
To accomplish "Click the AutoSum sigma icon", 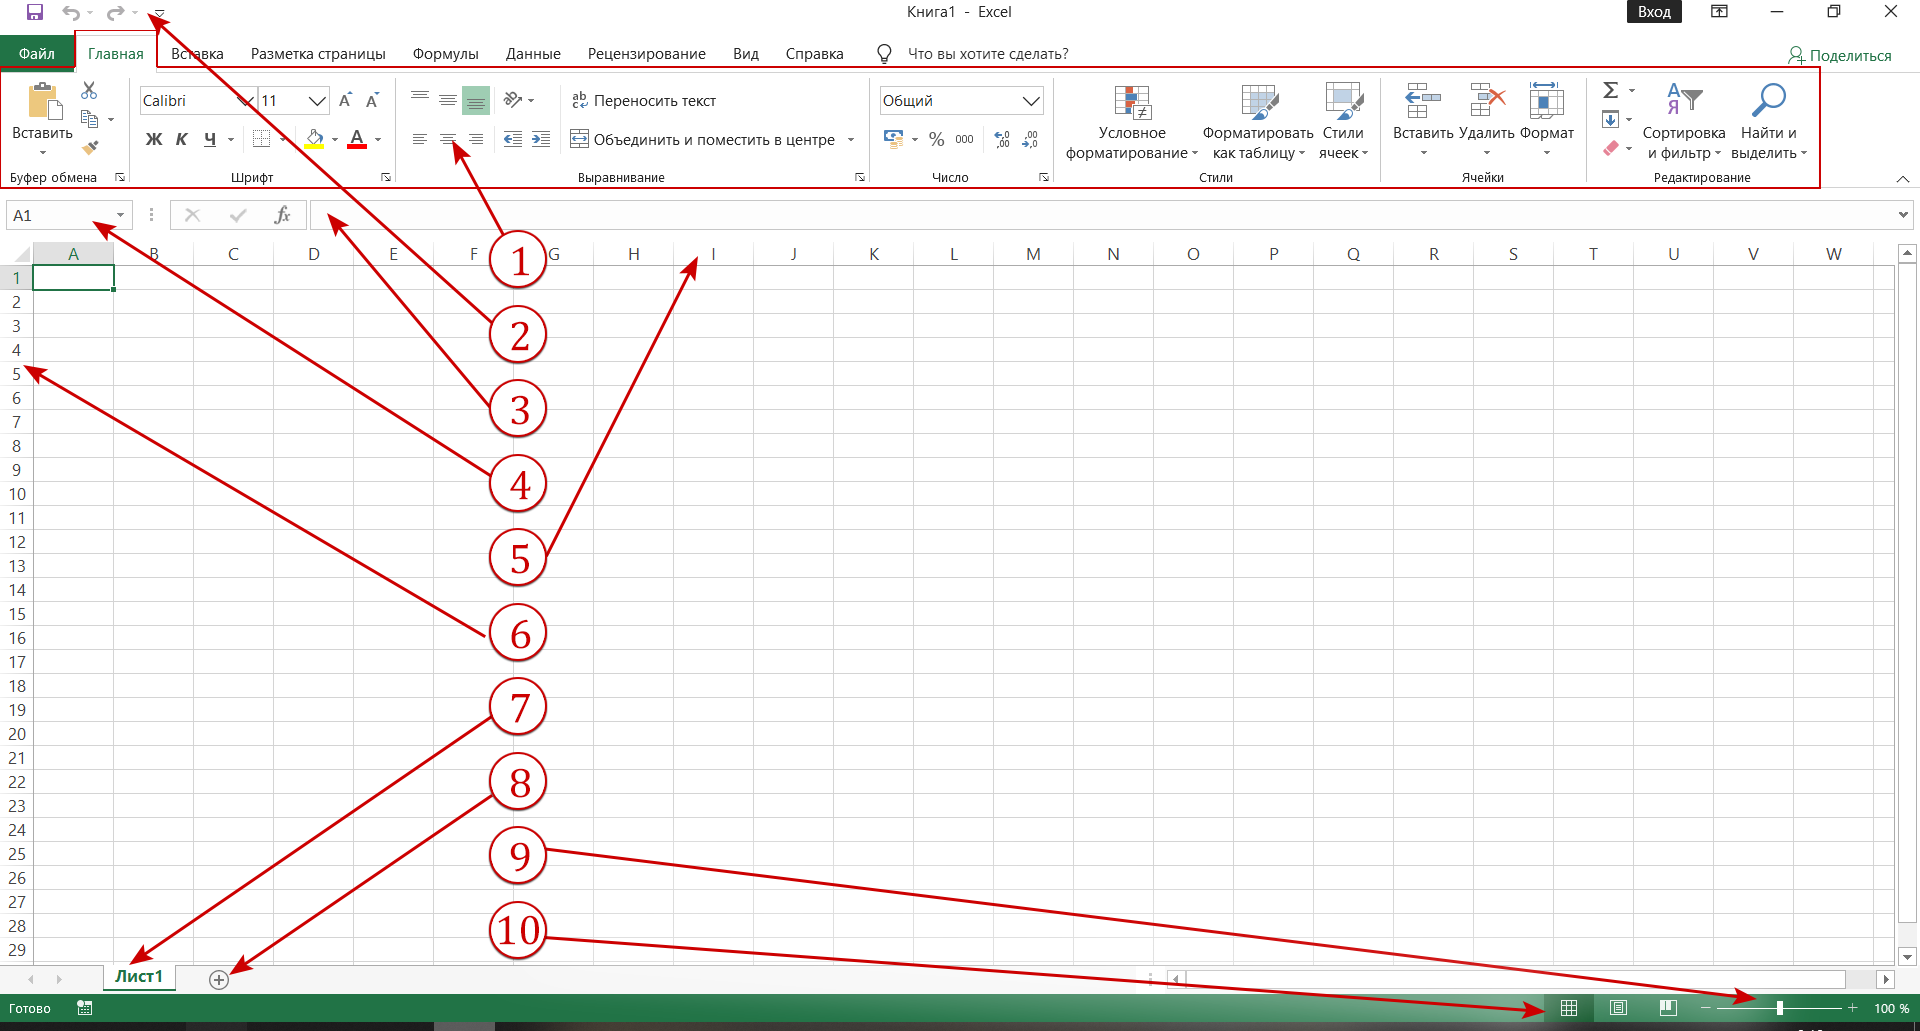I will click(x=1610, y=90).
